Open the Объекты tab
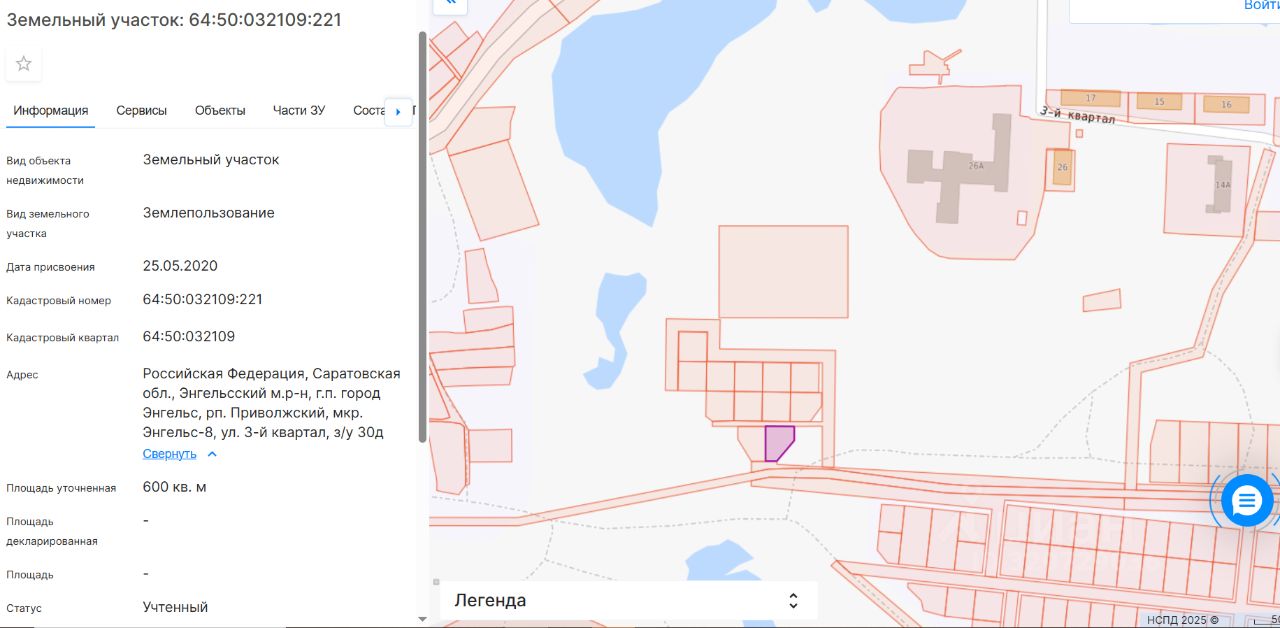The image size is (1280, 628). point(220,111)
